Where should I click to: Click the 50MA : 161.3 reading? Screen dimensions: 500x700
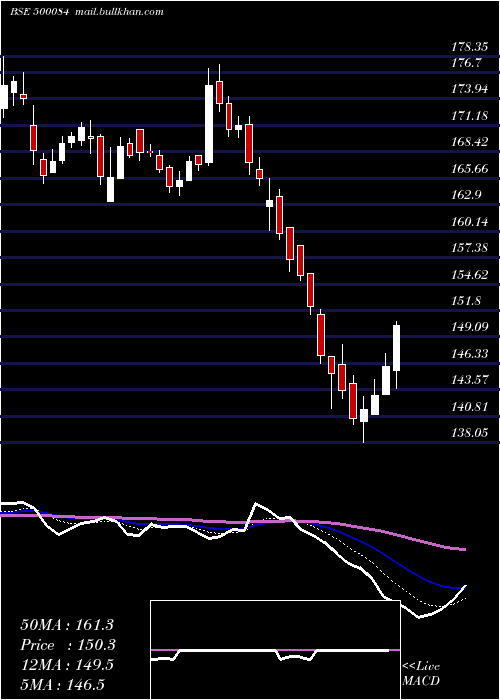67,625
